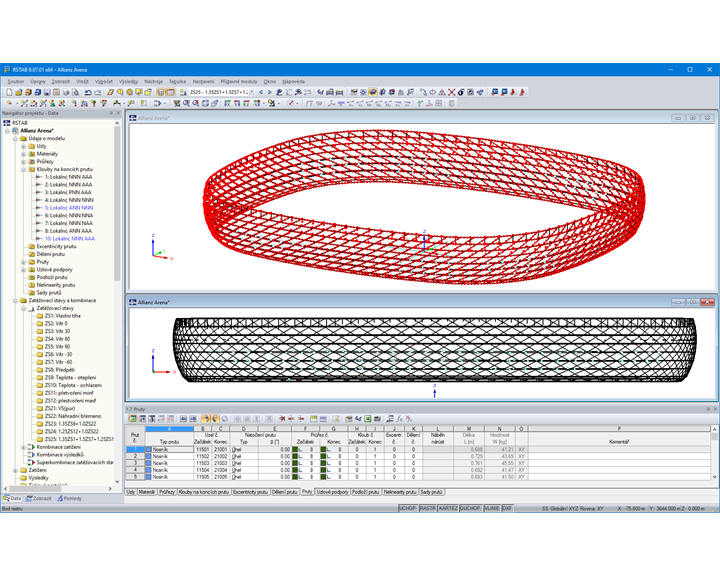720x576 pixels.
Task: Select hinge 10: Lokální NNN AAA
Action: coord(70,239)
